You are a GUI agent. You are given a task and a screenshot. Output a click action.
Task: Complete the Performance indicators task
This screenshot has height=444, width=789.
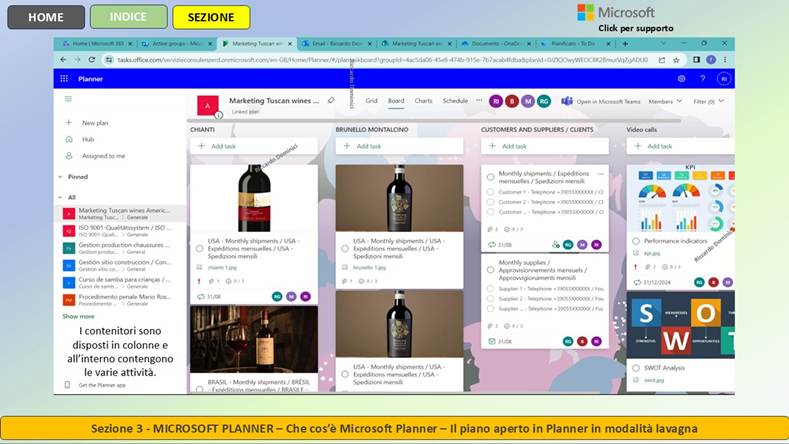pos(637,241)
